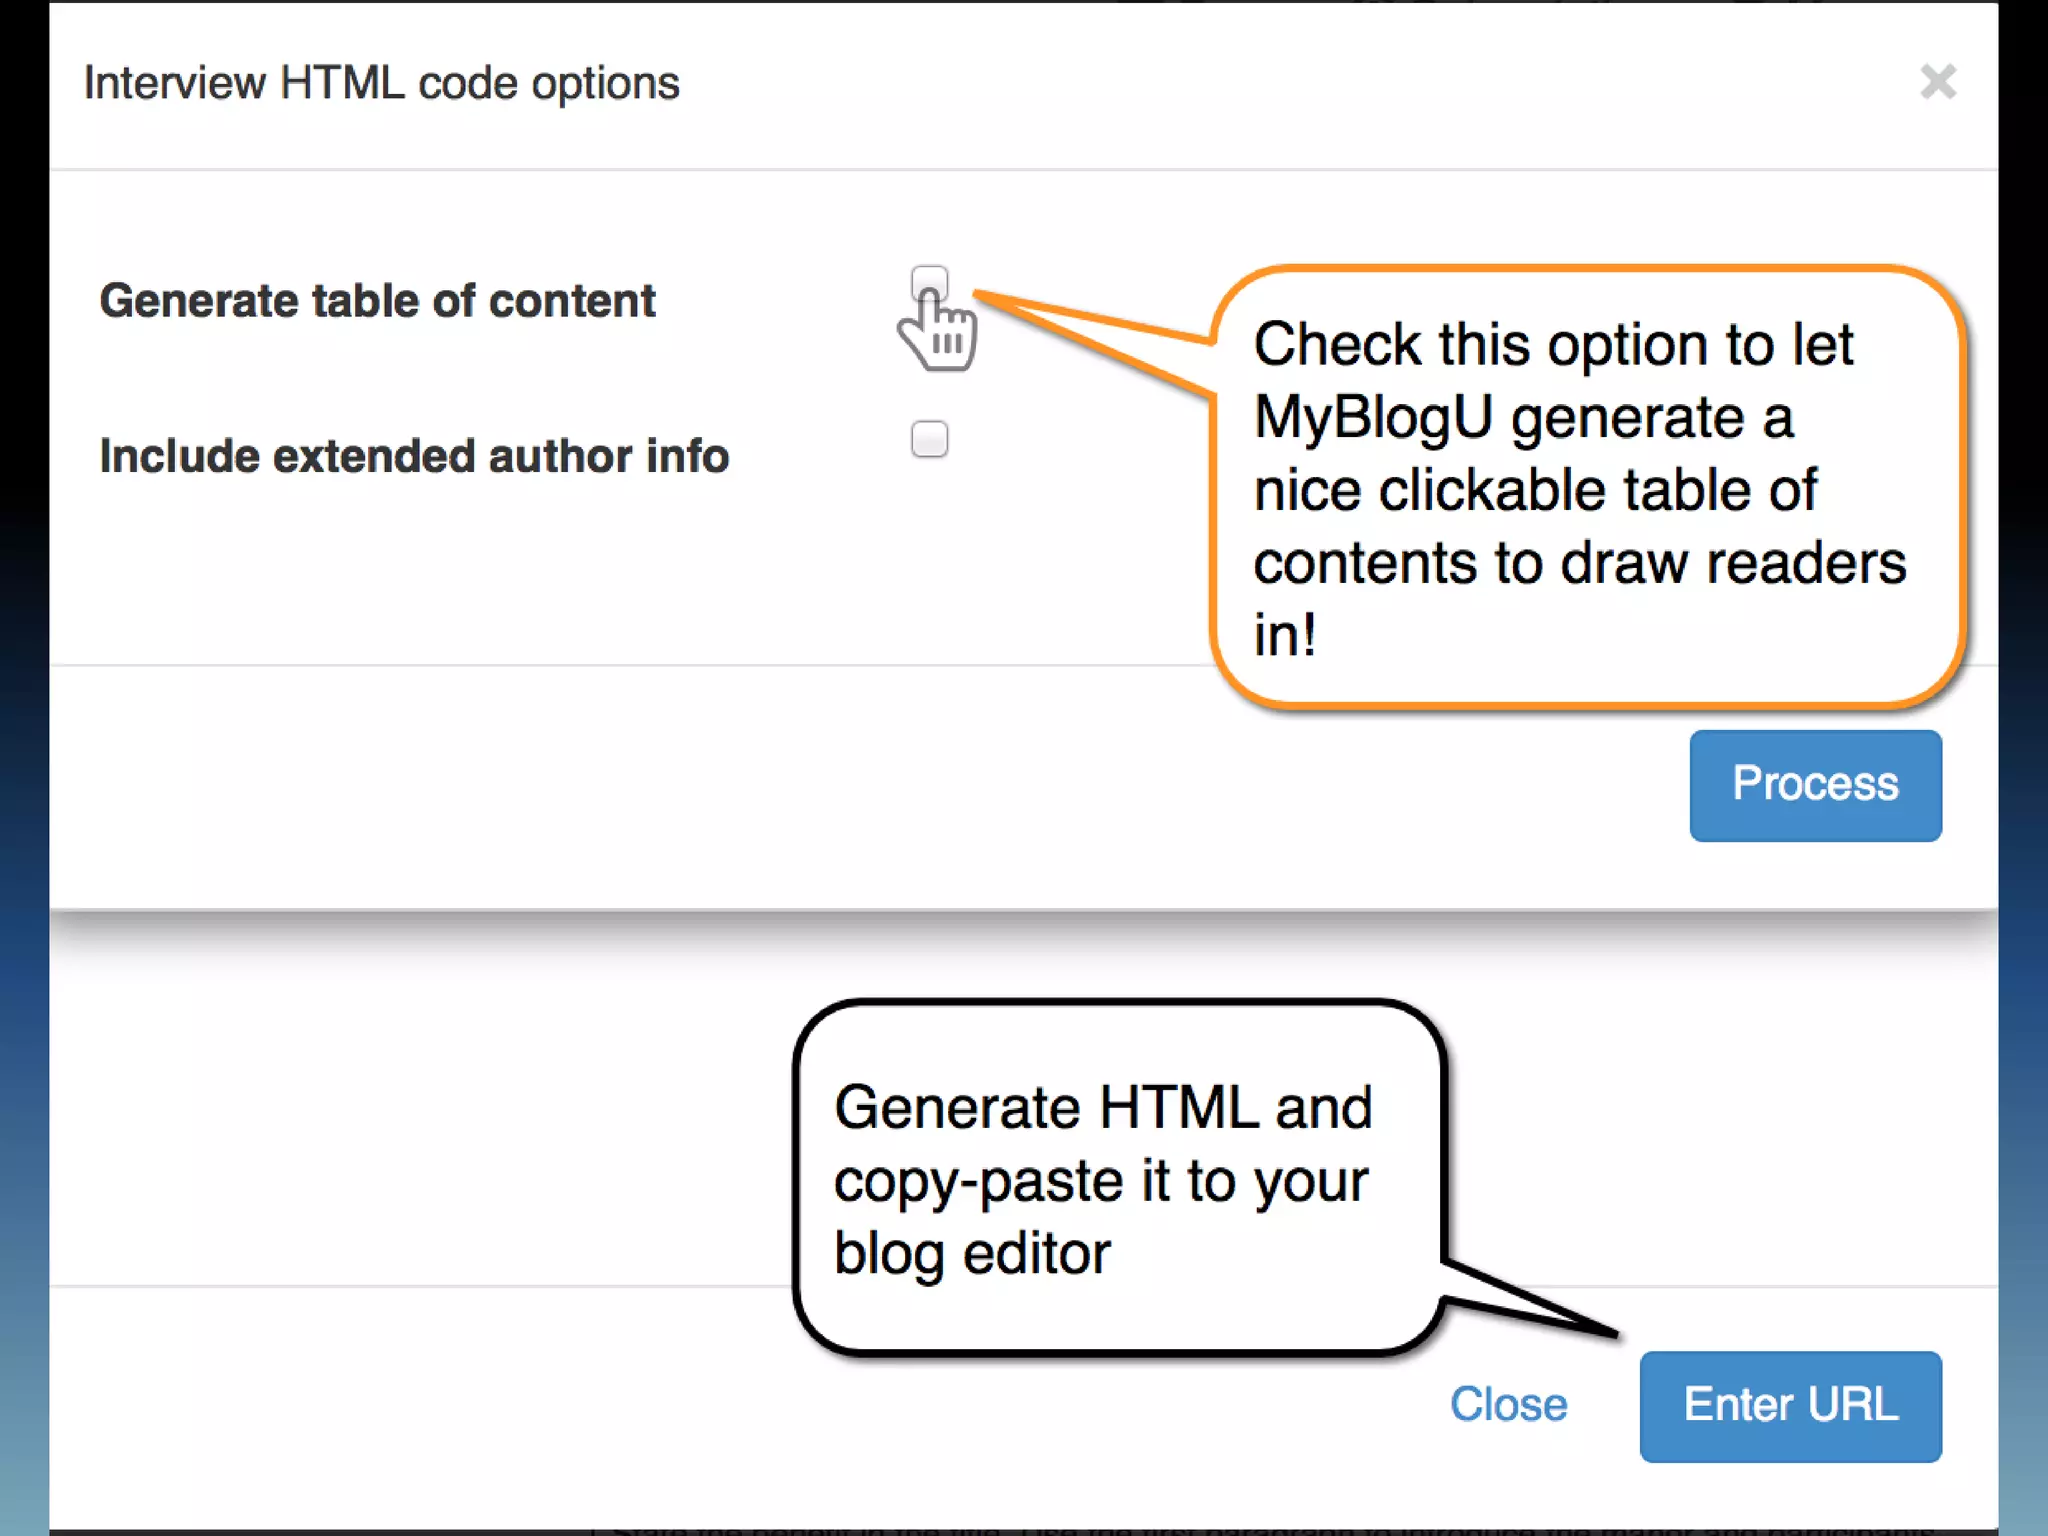Click the Enter URL button
The height and width of the screenshot is (1536, 2048).
(1790, 1406)
